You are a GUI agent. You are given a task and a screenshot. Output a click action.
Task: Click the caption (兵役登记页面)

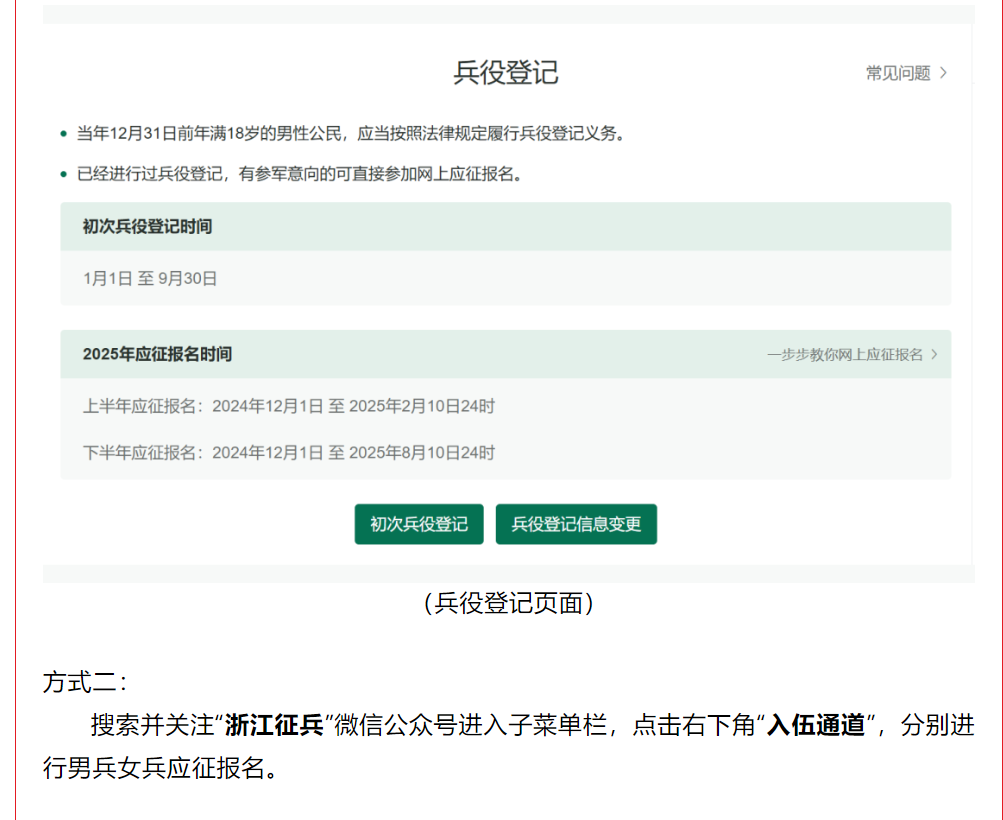coord(508,603)
